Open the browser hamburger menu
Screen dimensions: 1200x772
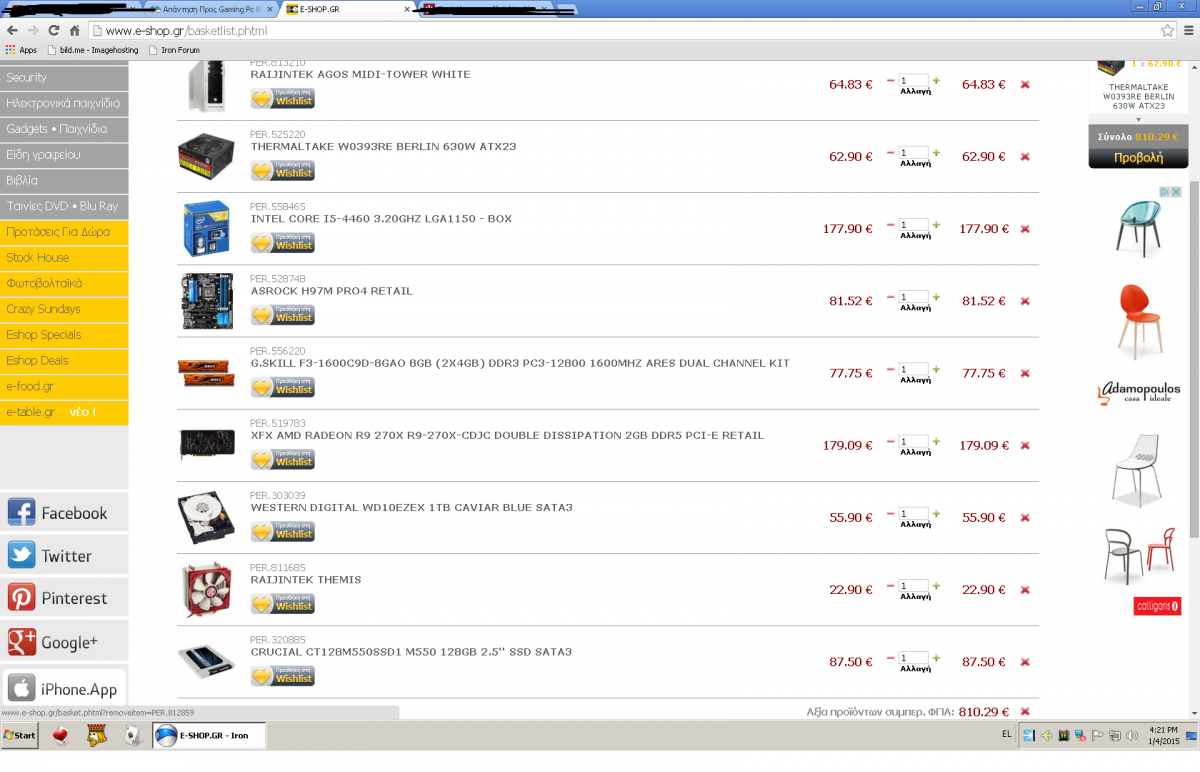coord(1187,31)
